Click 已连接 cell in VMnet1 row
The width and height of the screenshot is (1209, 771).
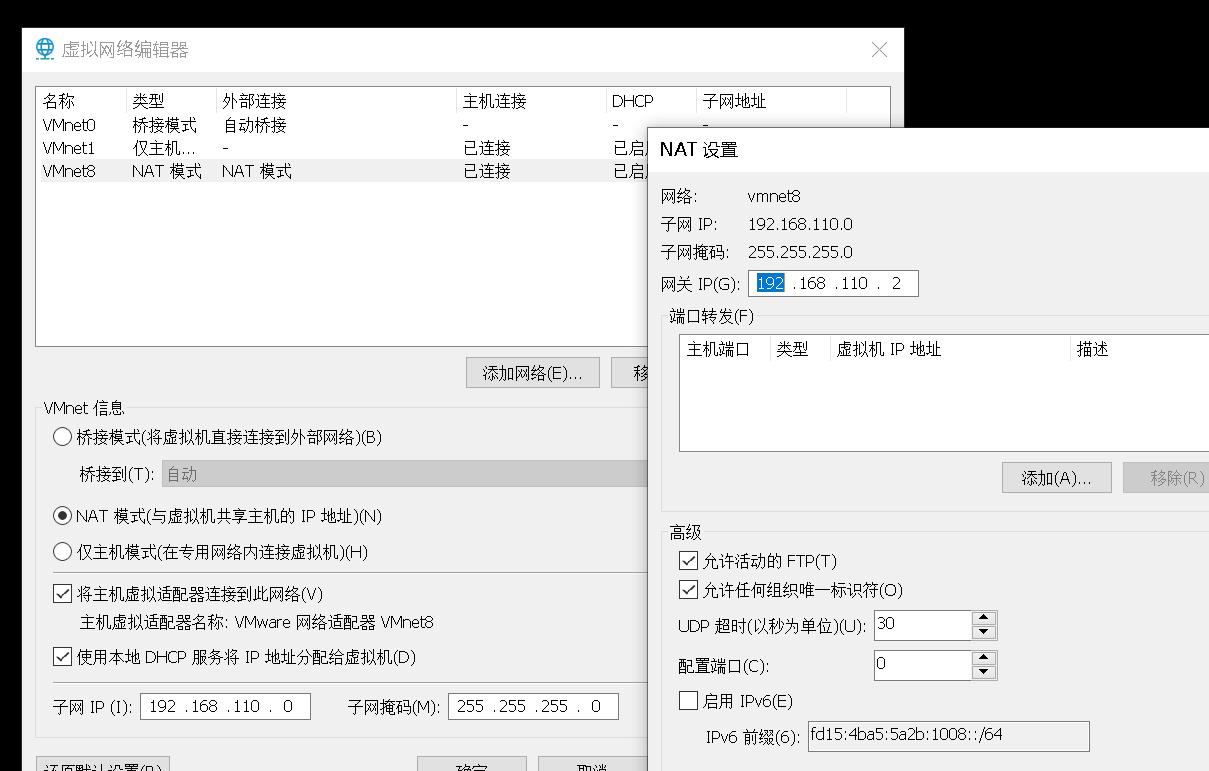click(487, 148)
